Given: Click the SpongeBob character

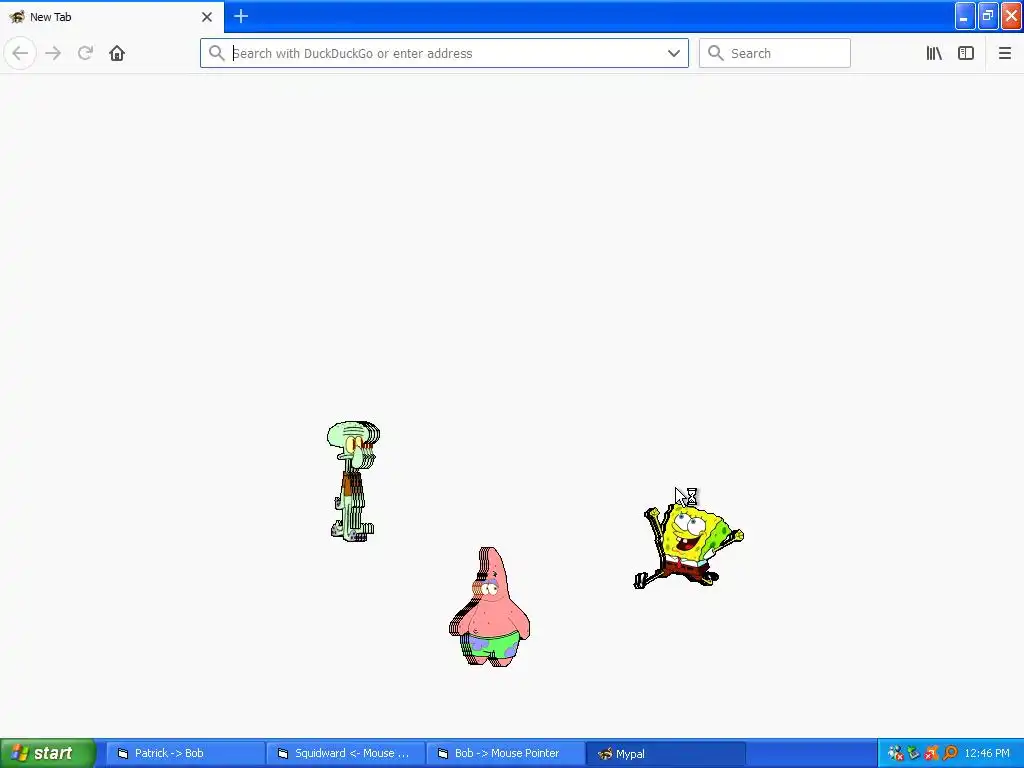Looking at the screenshot, I should 688,546.
